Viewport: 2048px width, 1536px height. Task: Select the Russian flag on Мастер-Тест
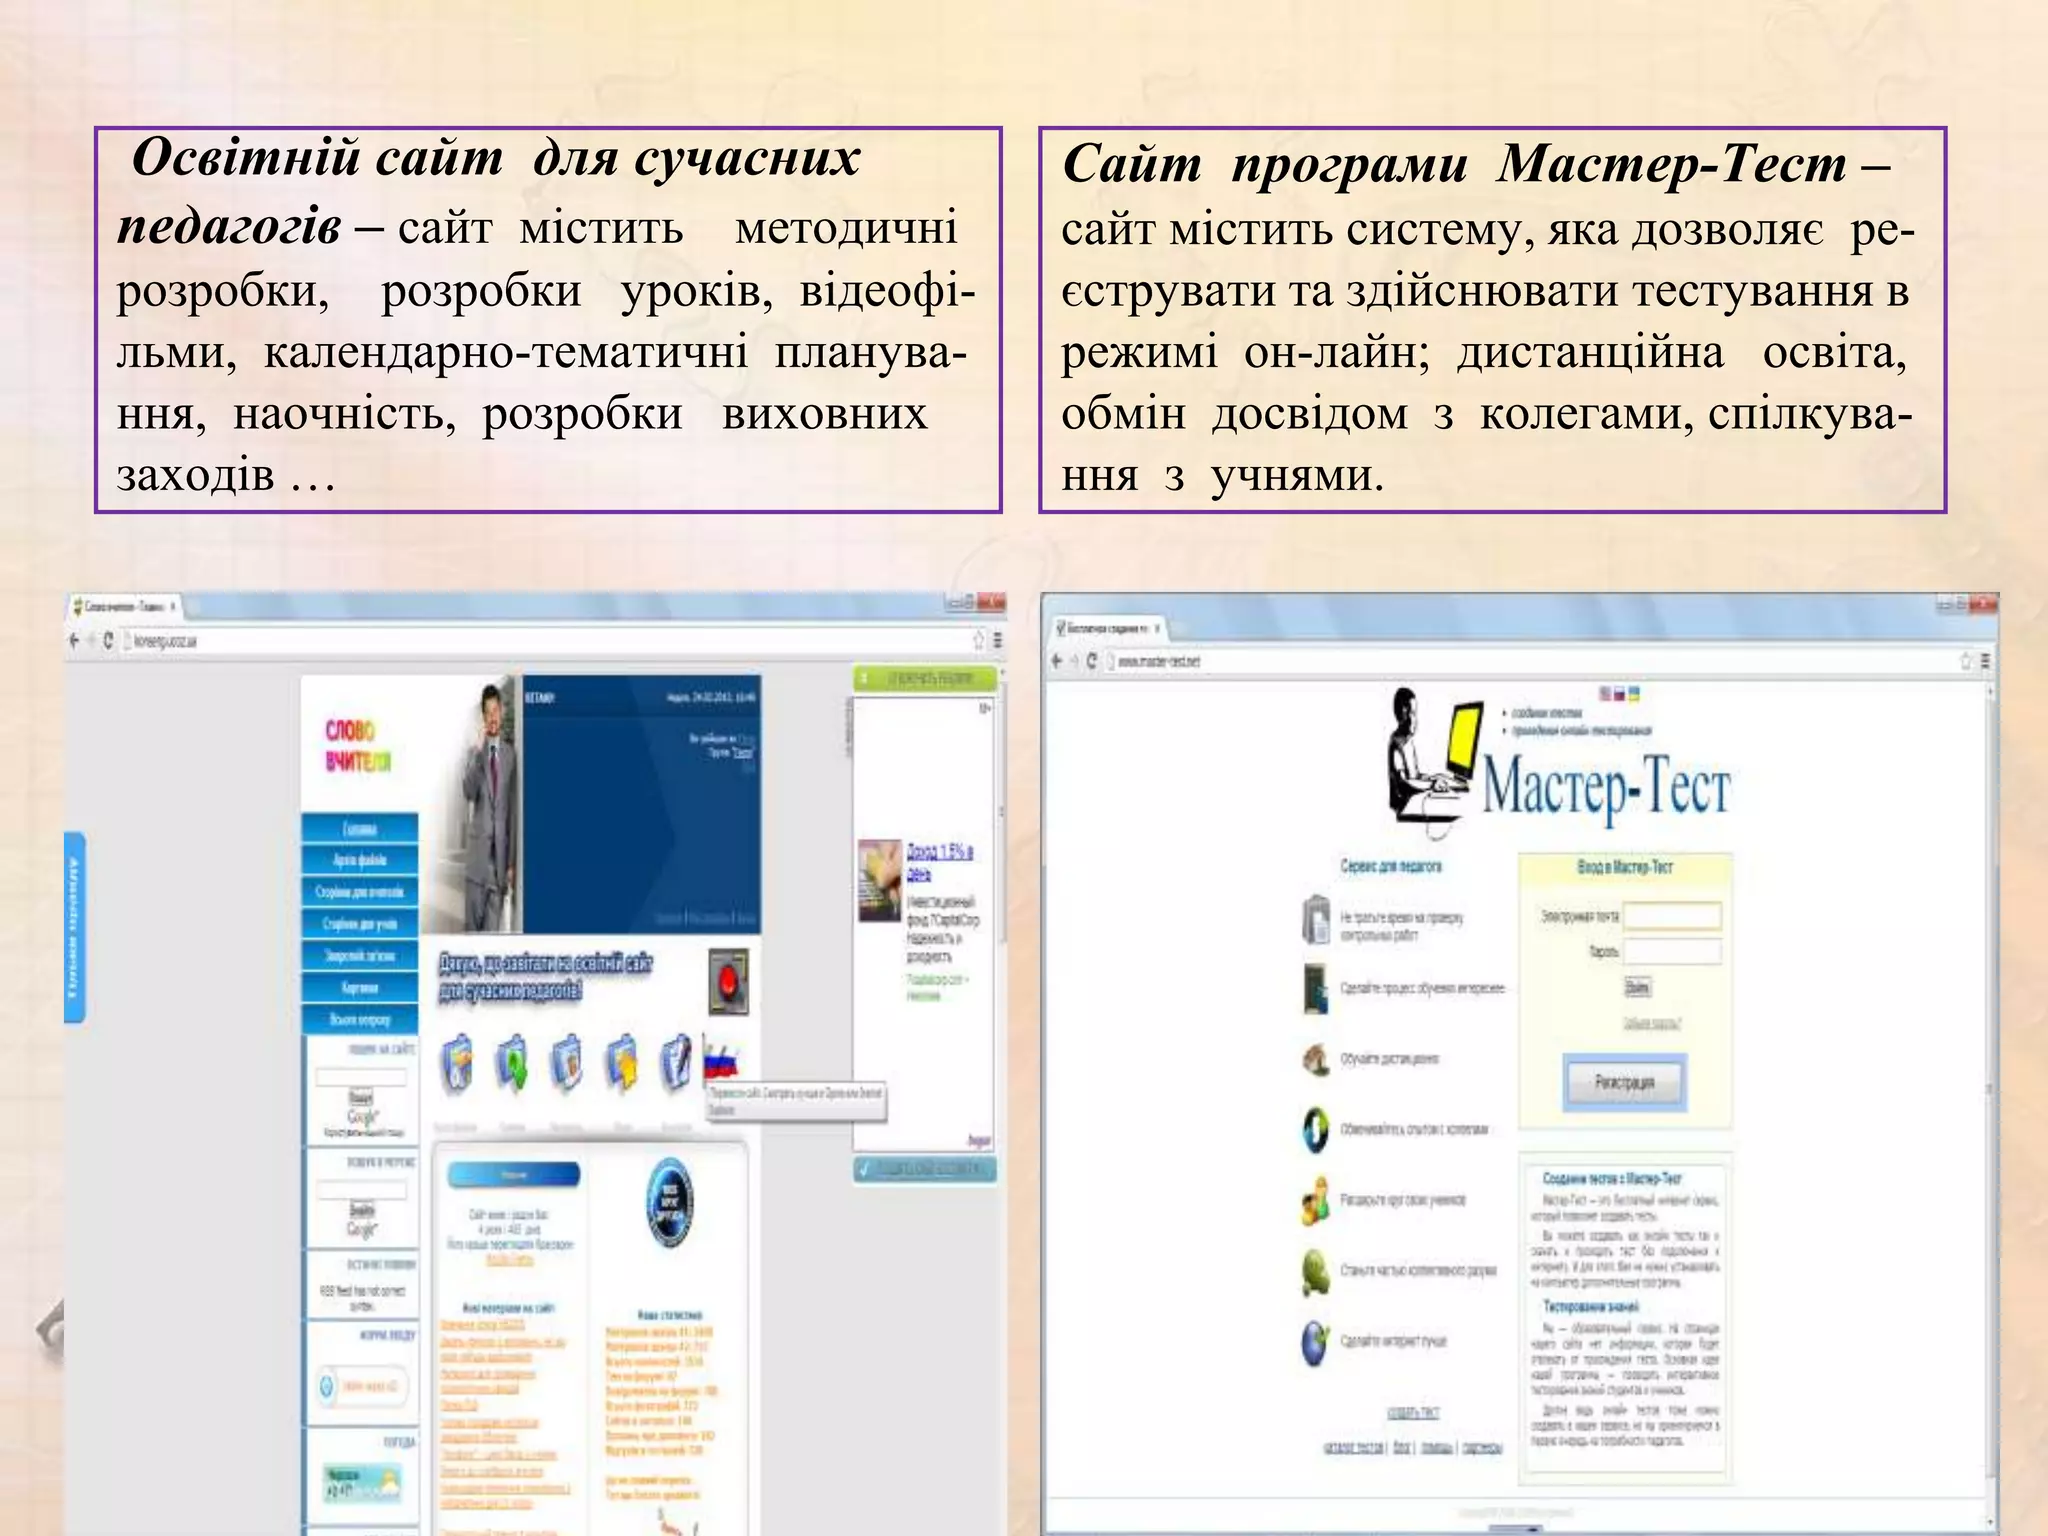(x=1619, y=693)
